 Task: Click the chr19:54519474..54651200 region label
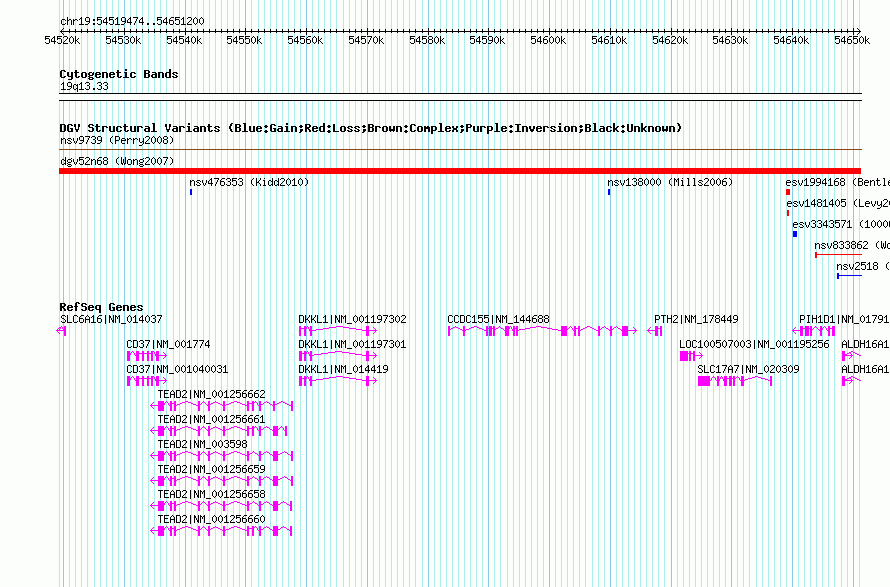[132, 22]
